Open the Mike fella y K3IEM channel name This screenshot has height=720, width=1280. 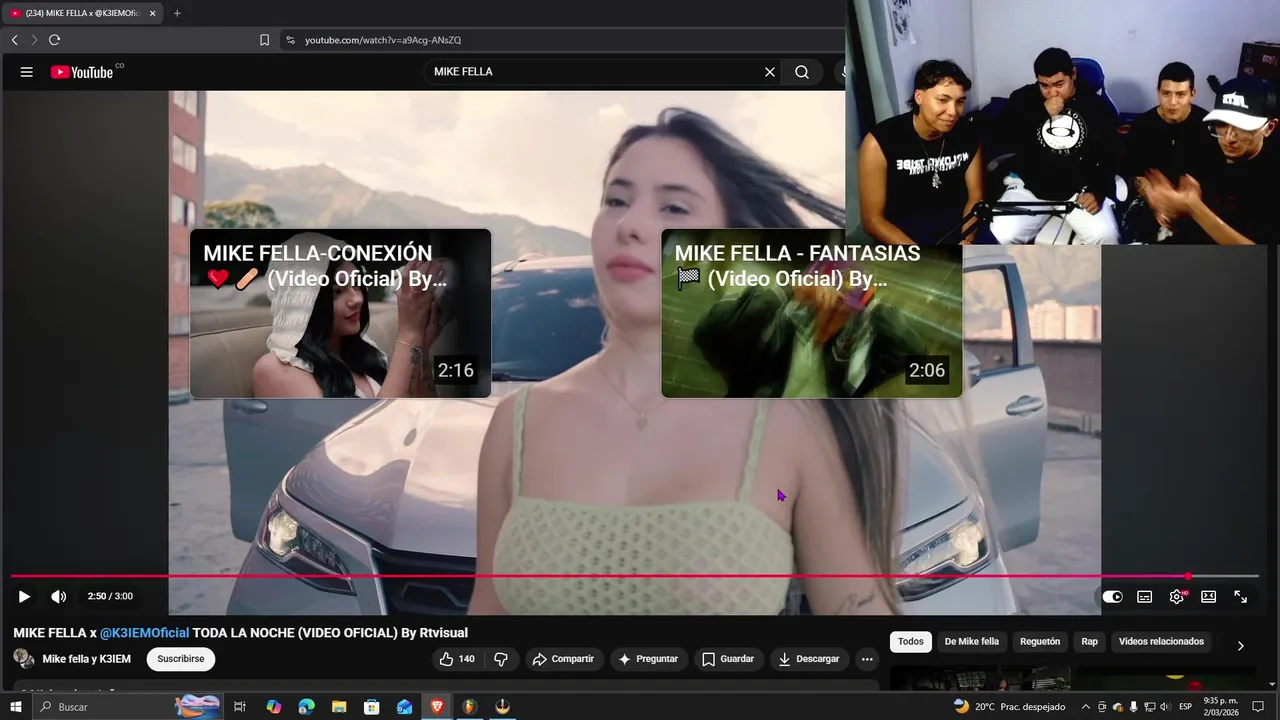86,659
